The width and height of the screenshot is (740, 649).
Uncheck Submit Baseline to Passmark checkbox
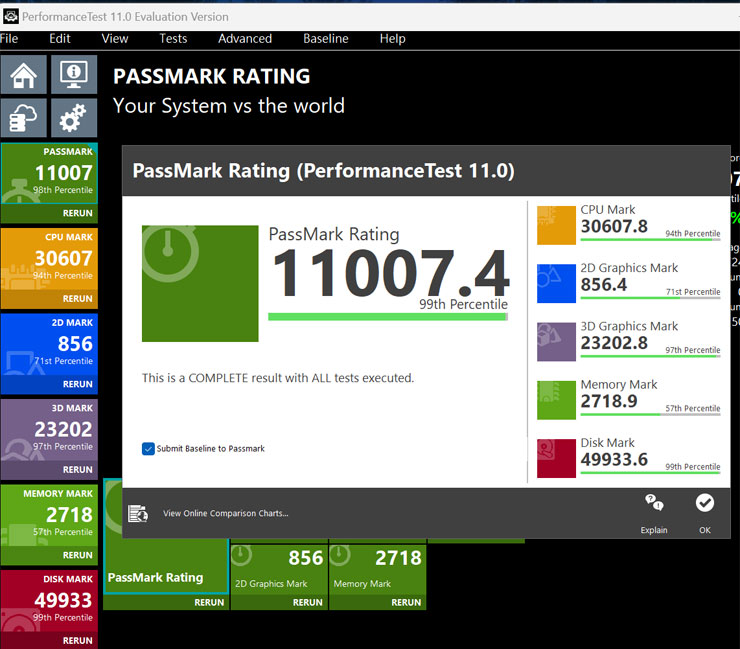point(148,449)
